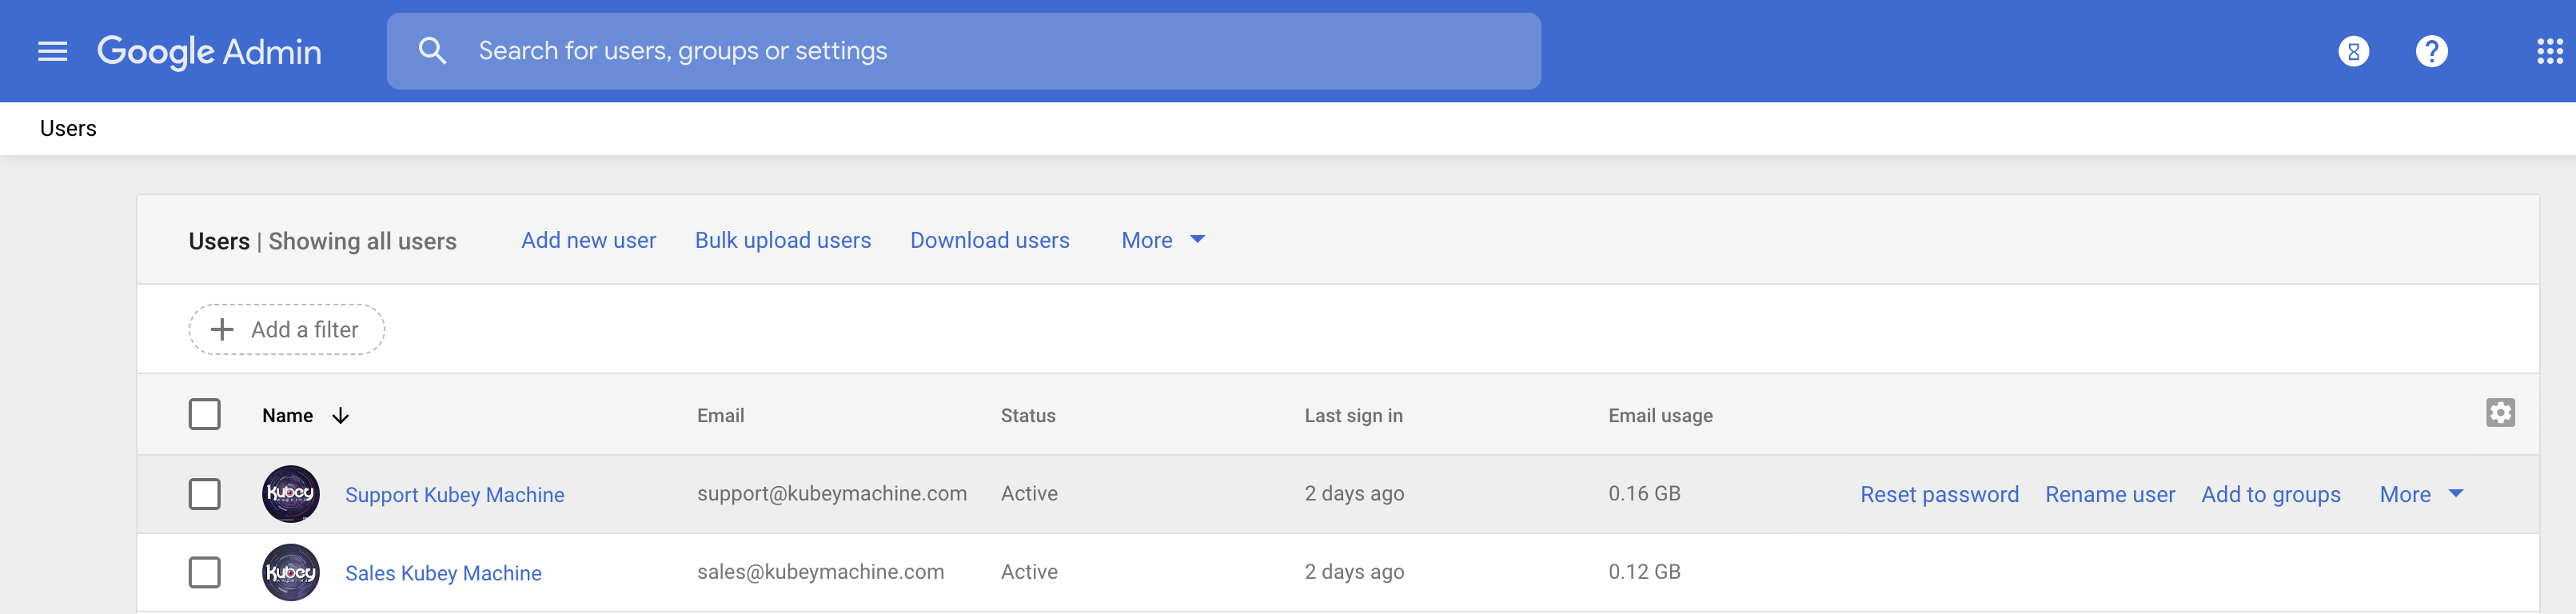Click the Name sort arrow
The width and height of the screenshot is (2576, 614).
coord(340,416)
